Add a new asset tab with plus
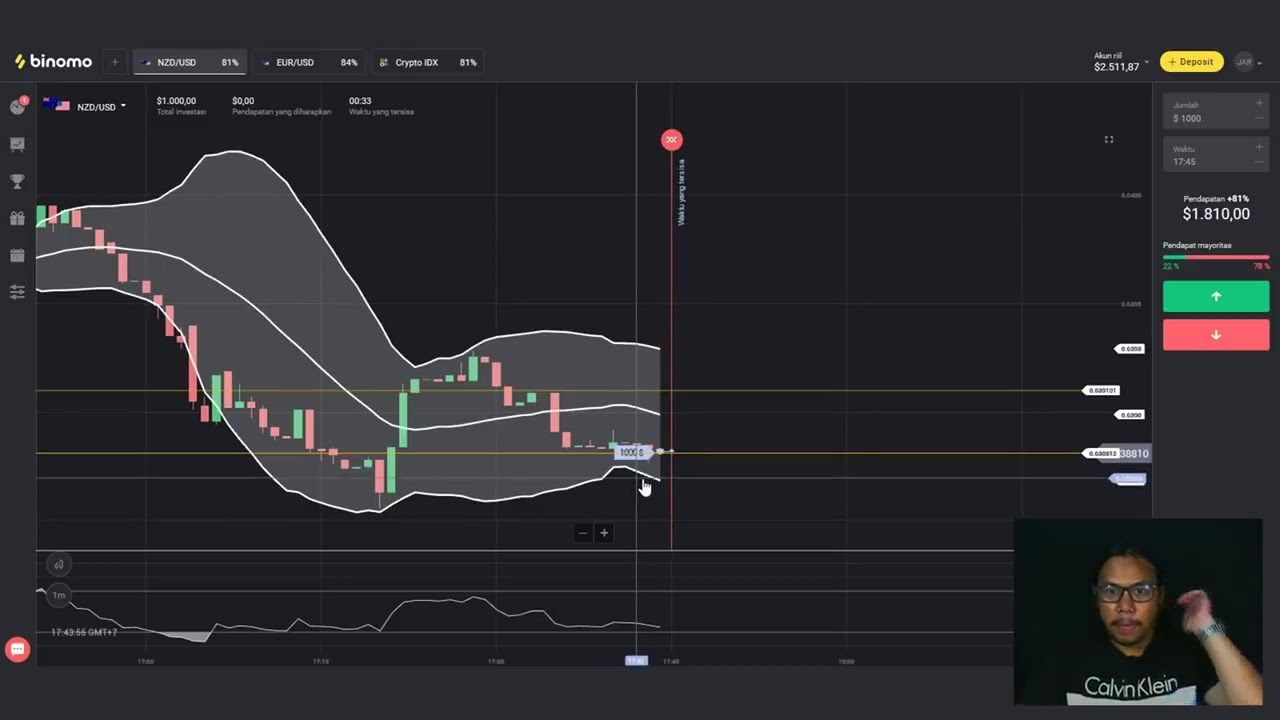The height and width of the screenshot is (720, 1280). click(x=115, y=62)
